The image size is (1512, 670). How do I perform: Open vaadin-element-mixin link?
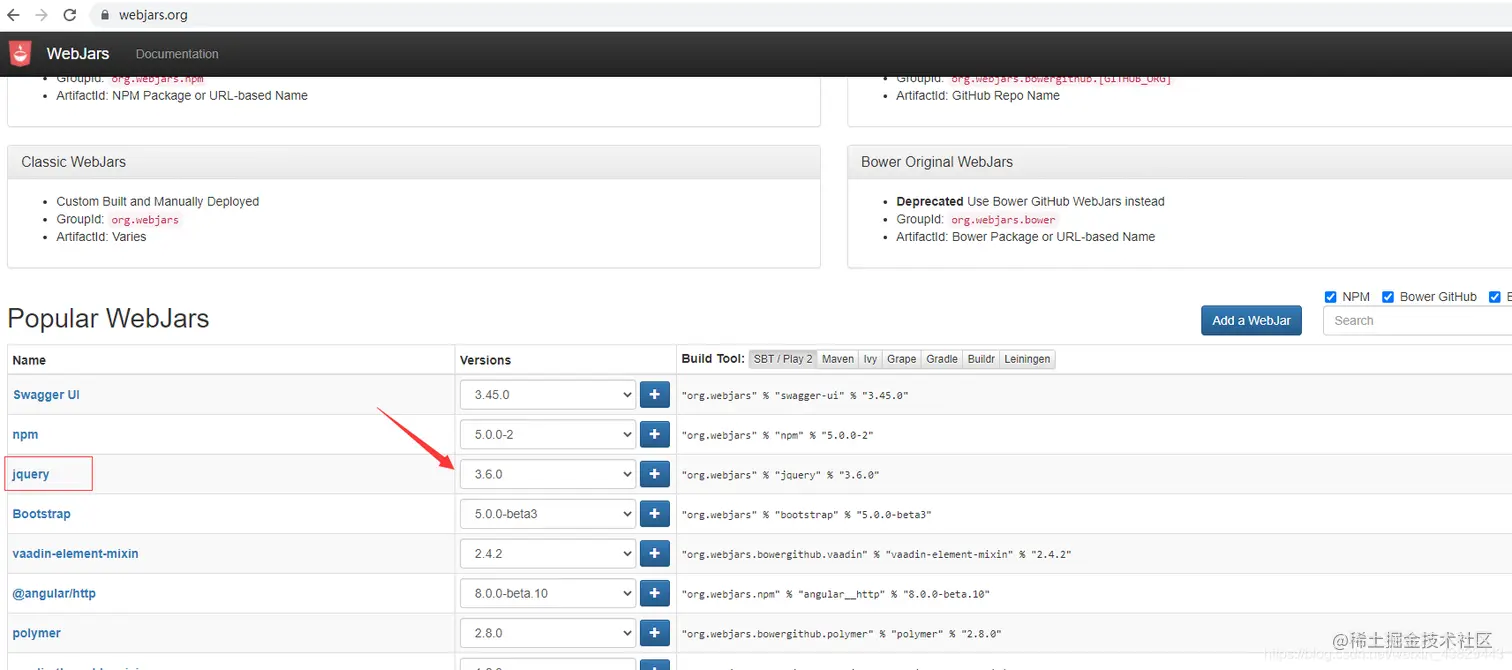click(76, 554)
